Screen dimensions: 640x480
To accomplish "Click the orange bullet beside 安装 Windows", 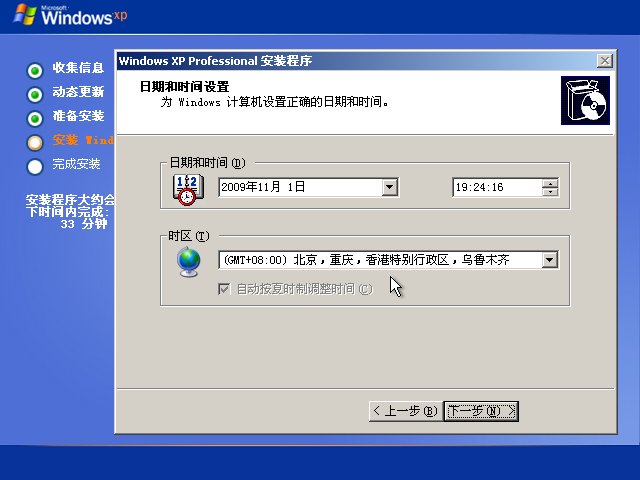I will point(35,142).
